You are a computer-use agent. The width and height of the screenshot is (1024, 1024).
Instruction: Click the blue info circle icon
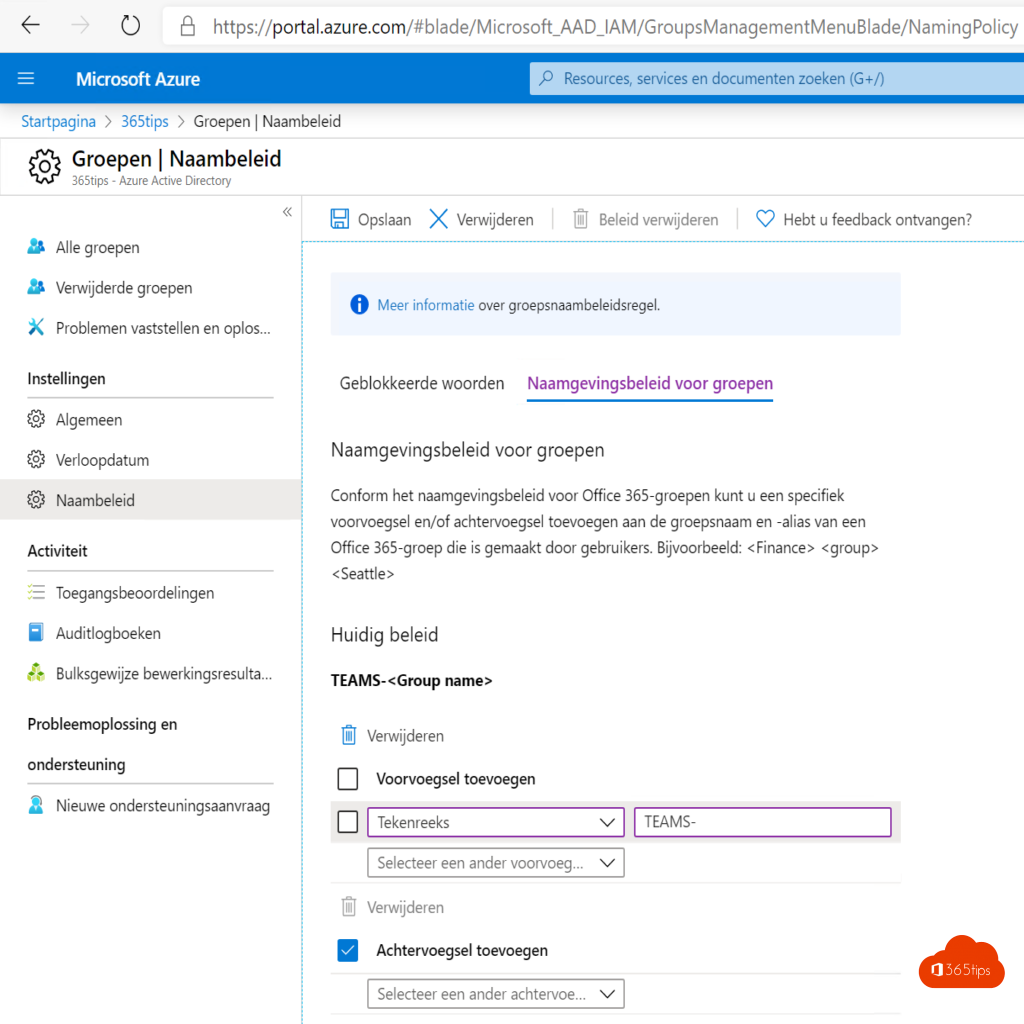pos(359,304)
